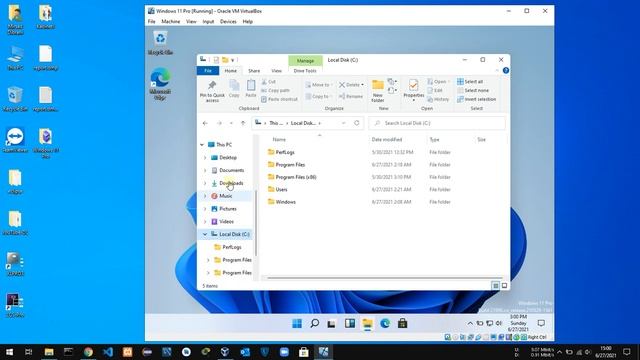Show hidden tray icons in the Windows 11 VM

point(470,323)
